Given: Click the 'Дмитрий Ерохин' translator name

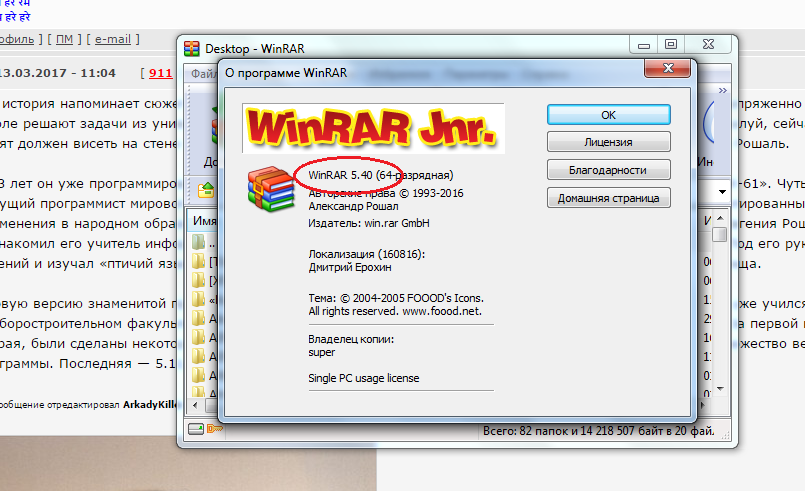Looking at the screenshot, I should tap(350, 268).
